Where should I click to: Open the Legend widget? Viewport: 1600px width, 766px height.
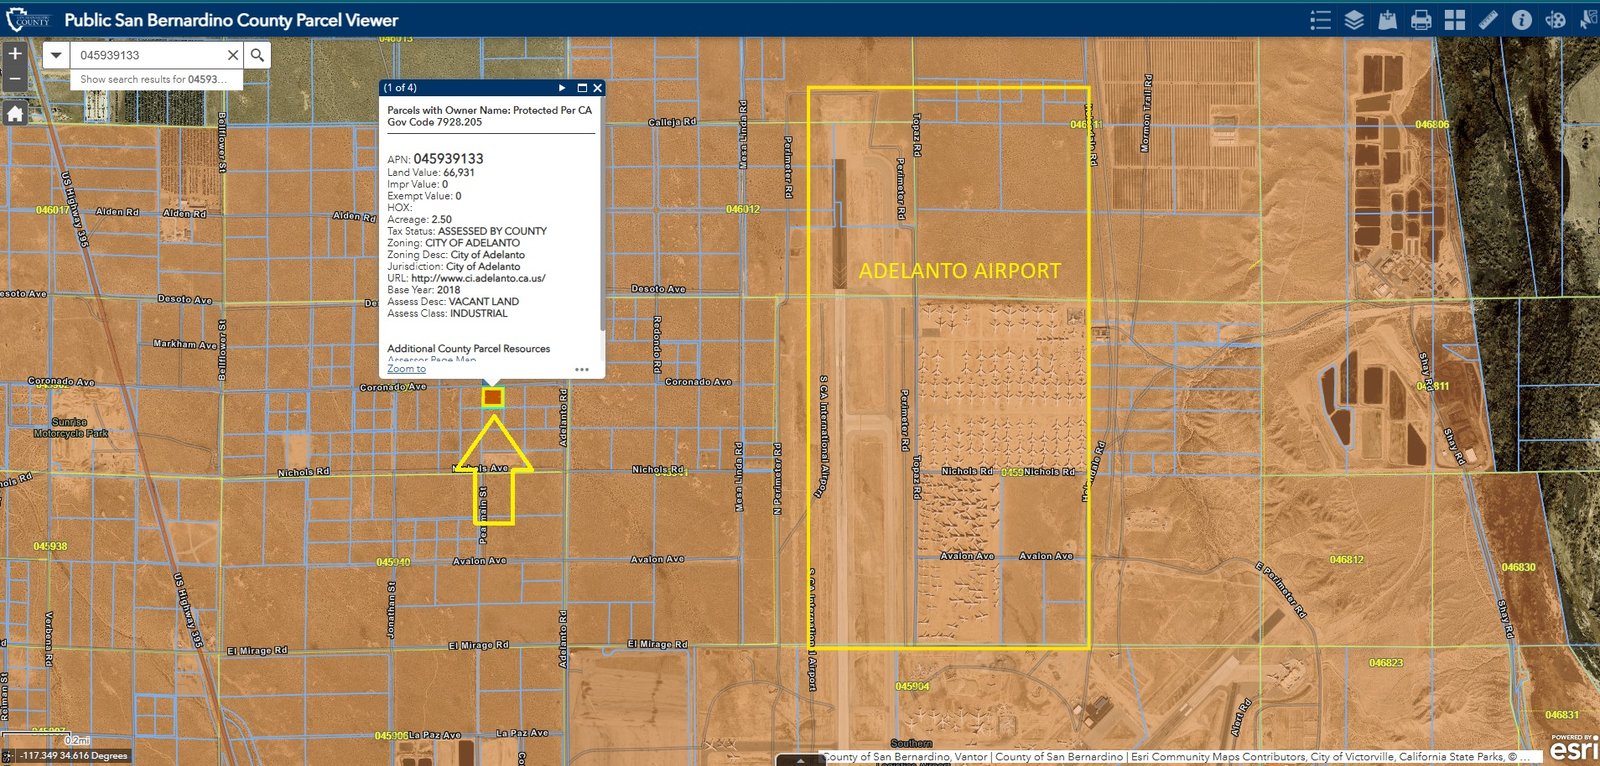(1320, 20)
